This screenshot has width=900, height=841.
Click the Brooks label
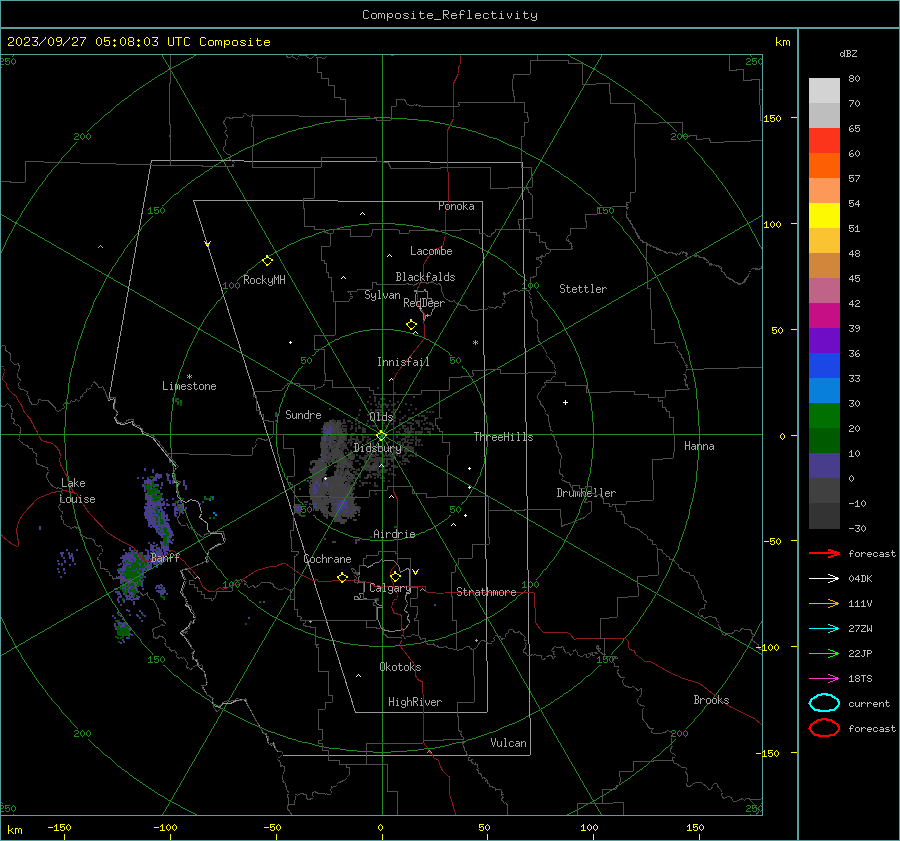[711, 700]
